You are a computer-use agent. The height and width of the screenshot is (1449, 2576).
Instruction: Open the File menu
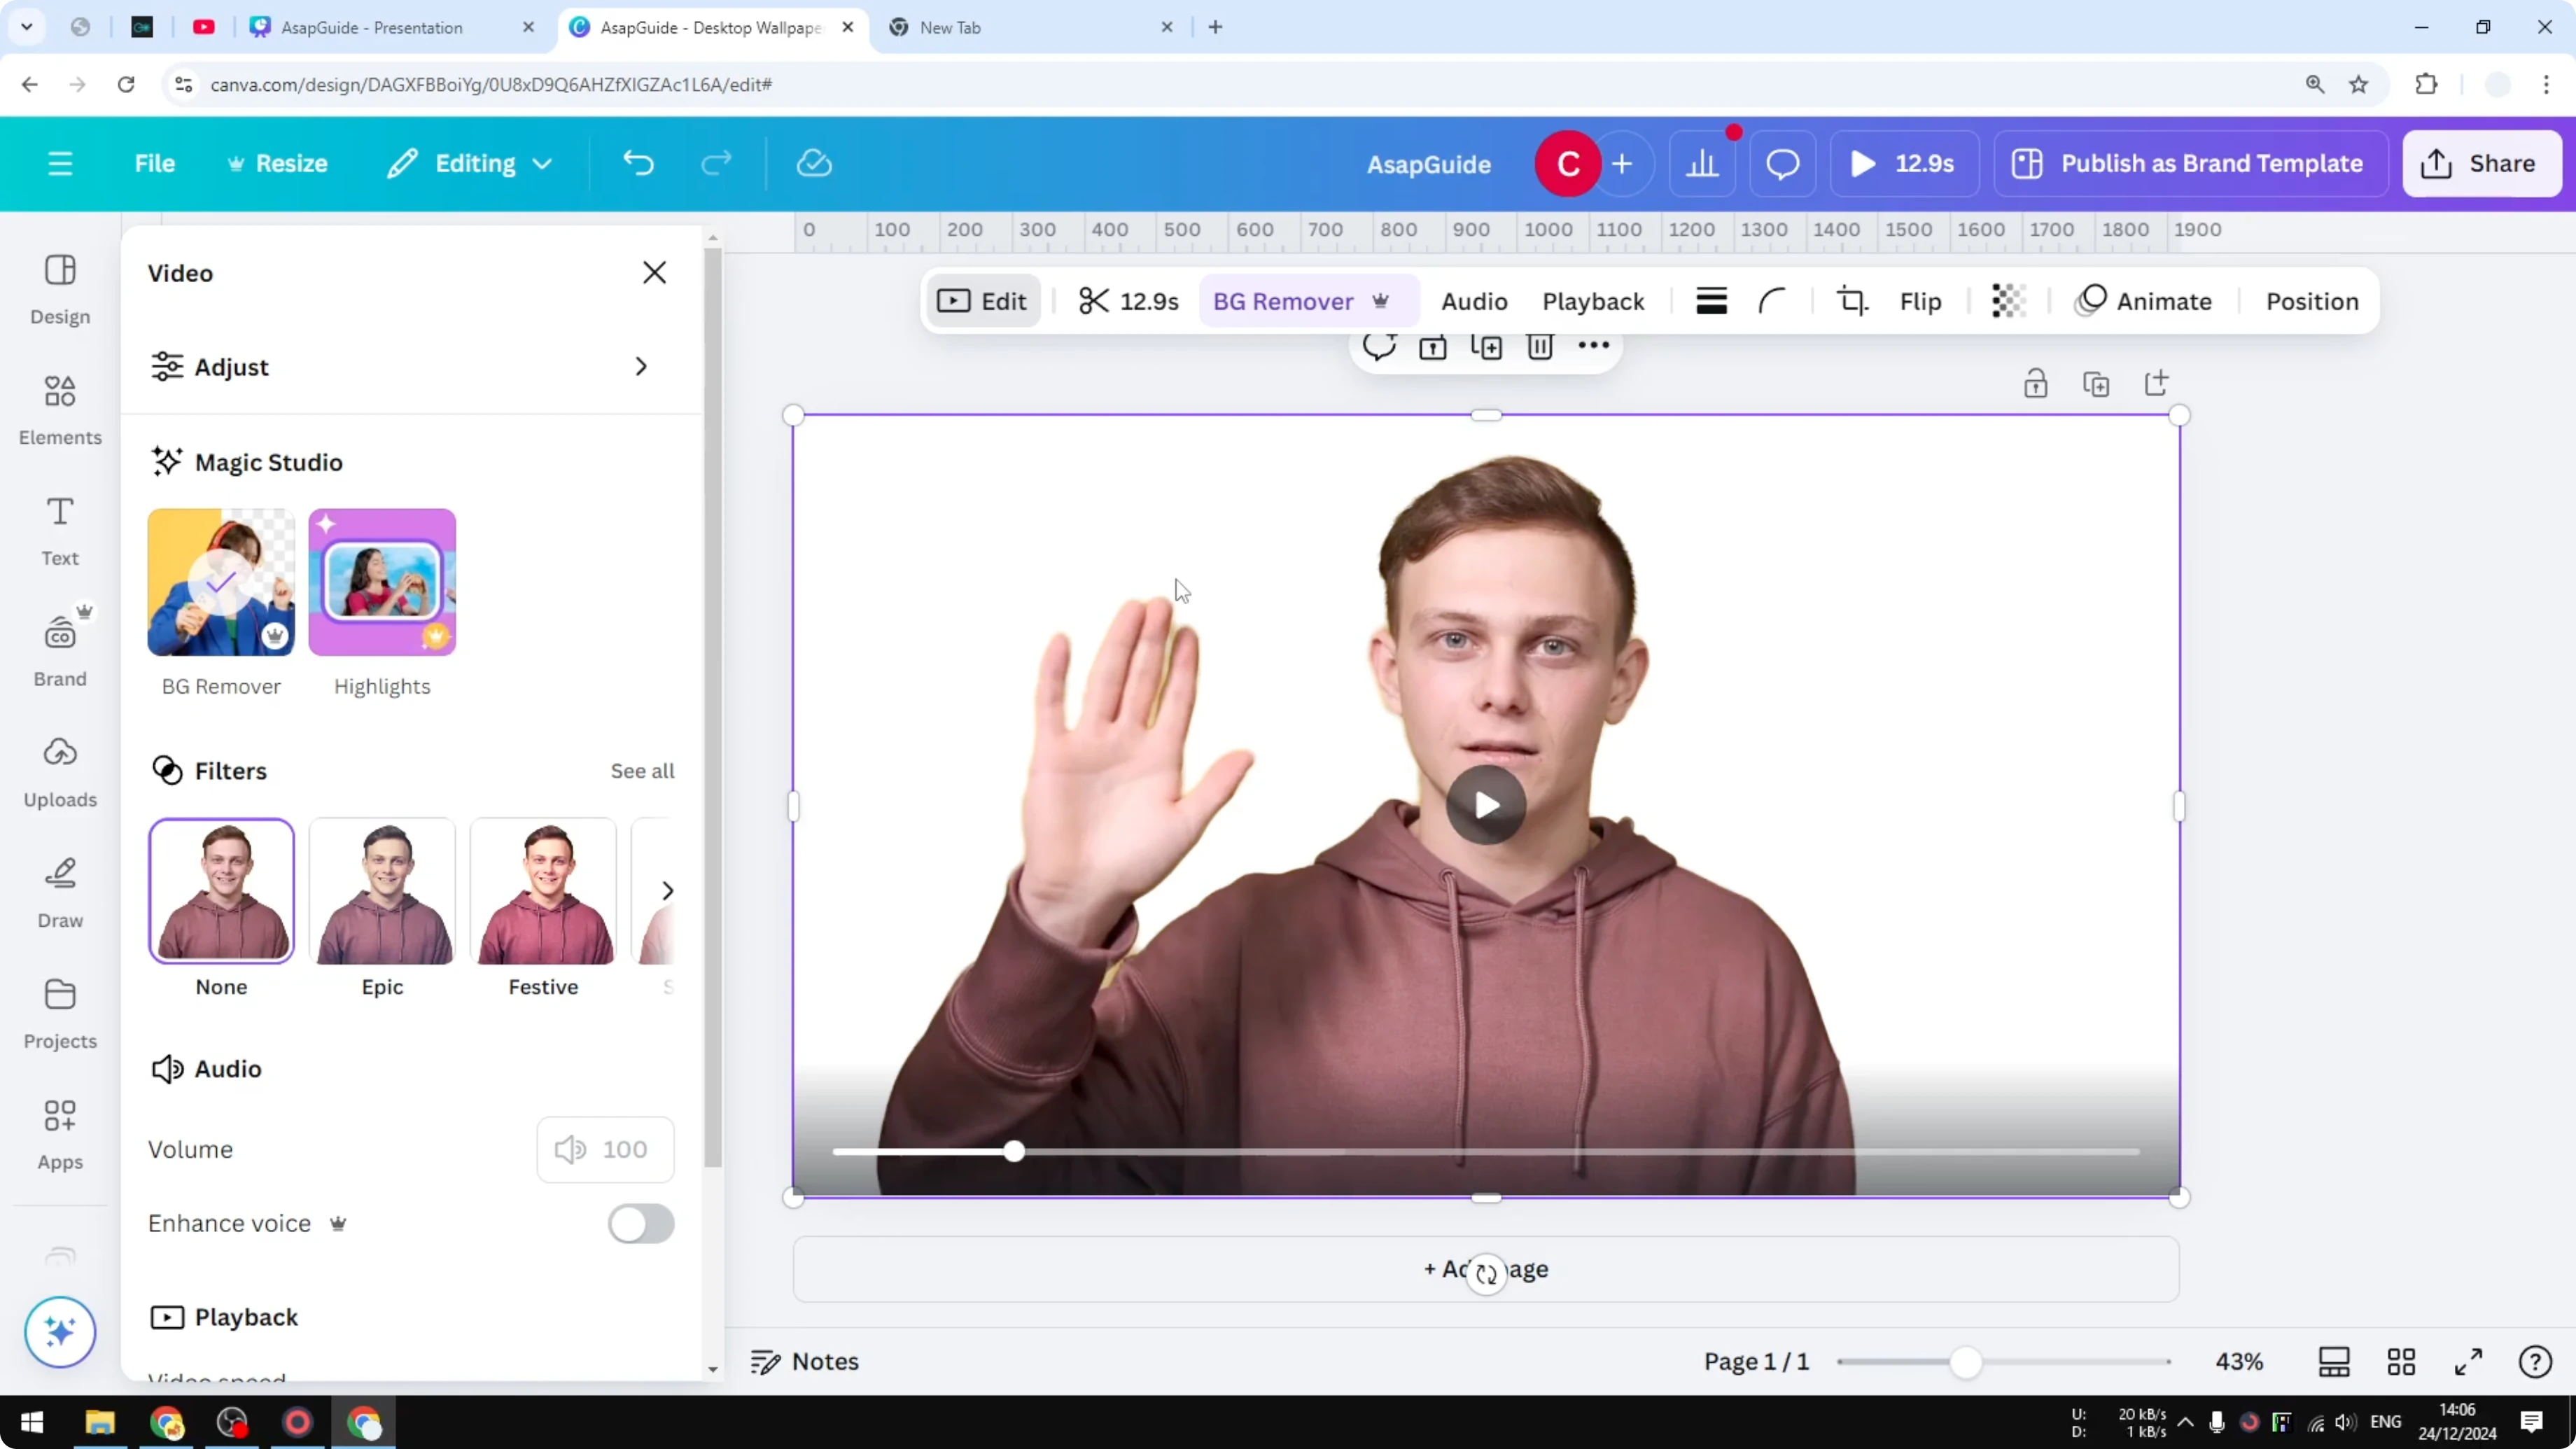click(x=155, y=163)
